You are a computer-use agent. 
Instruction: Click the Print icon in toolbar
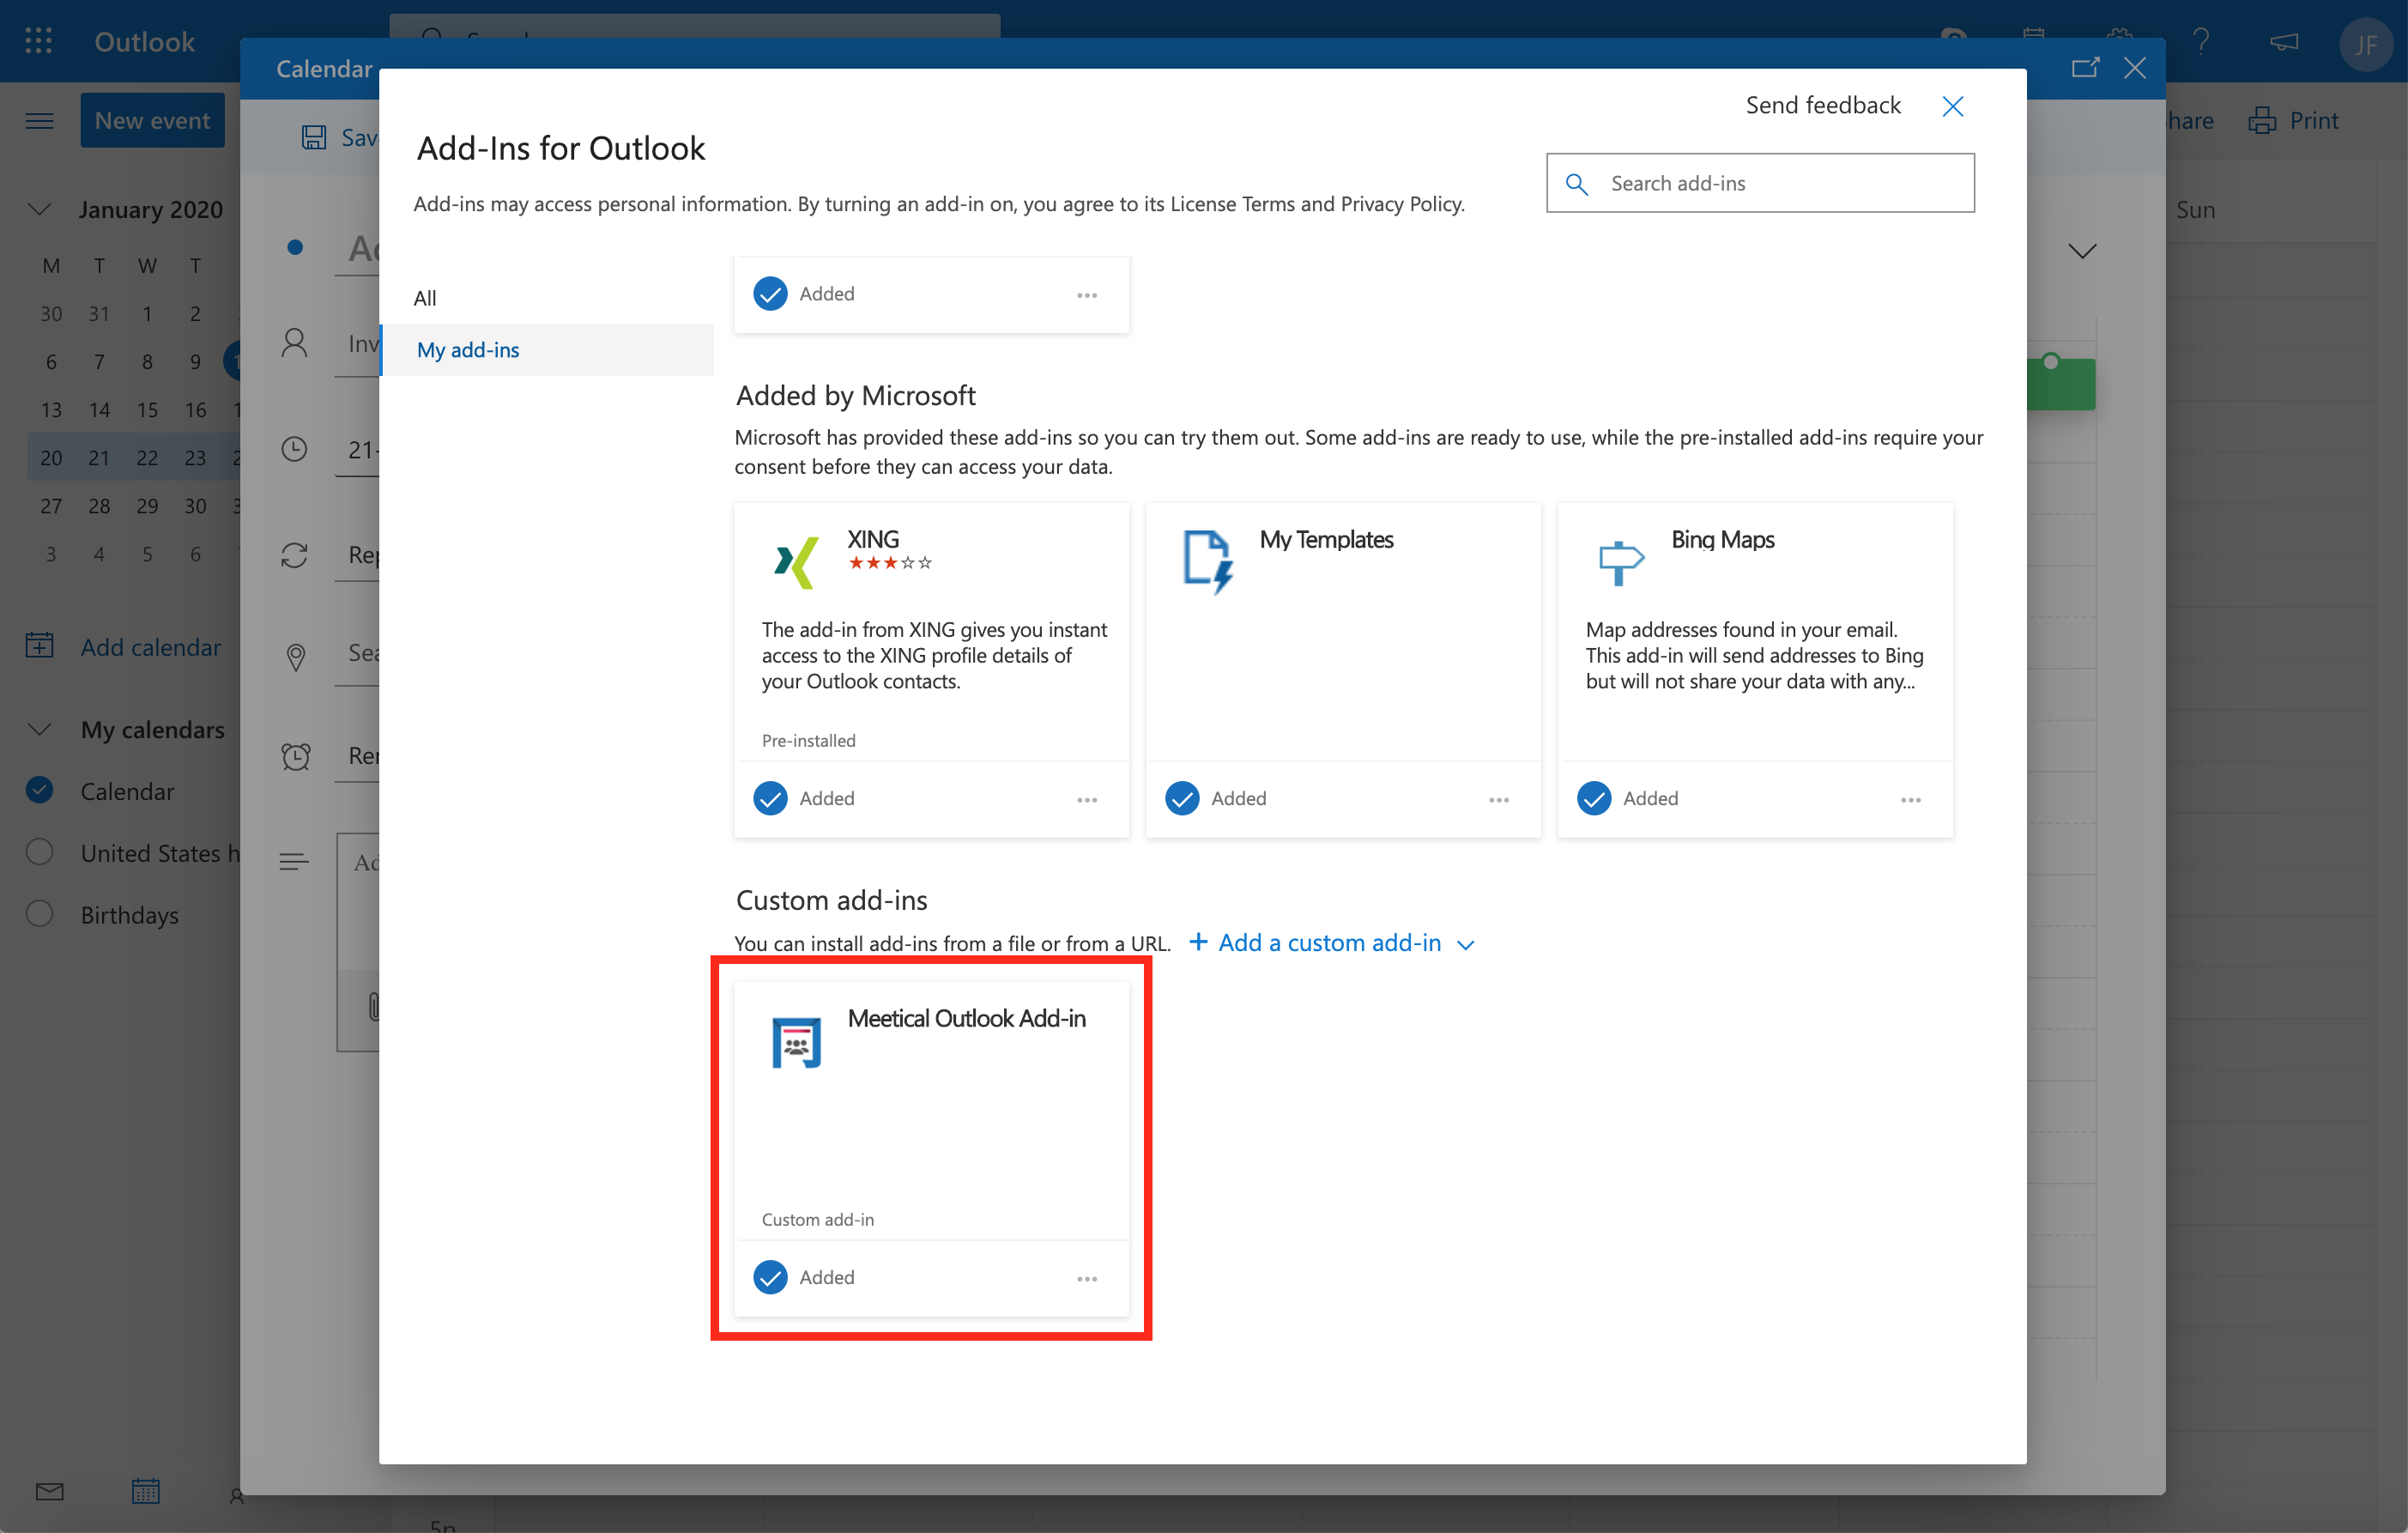pos(2261,121)
